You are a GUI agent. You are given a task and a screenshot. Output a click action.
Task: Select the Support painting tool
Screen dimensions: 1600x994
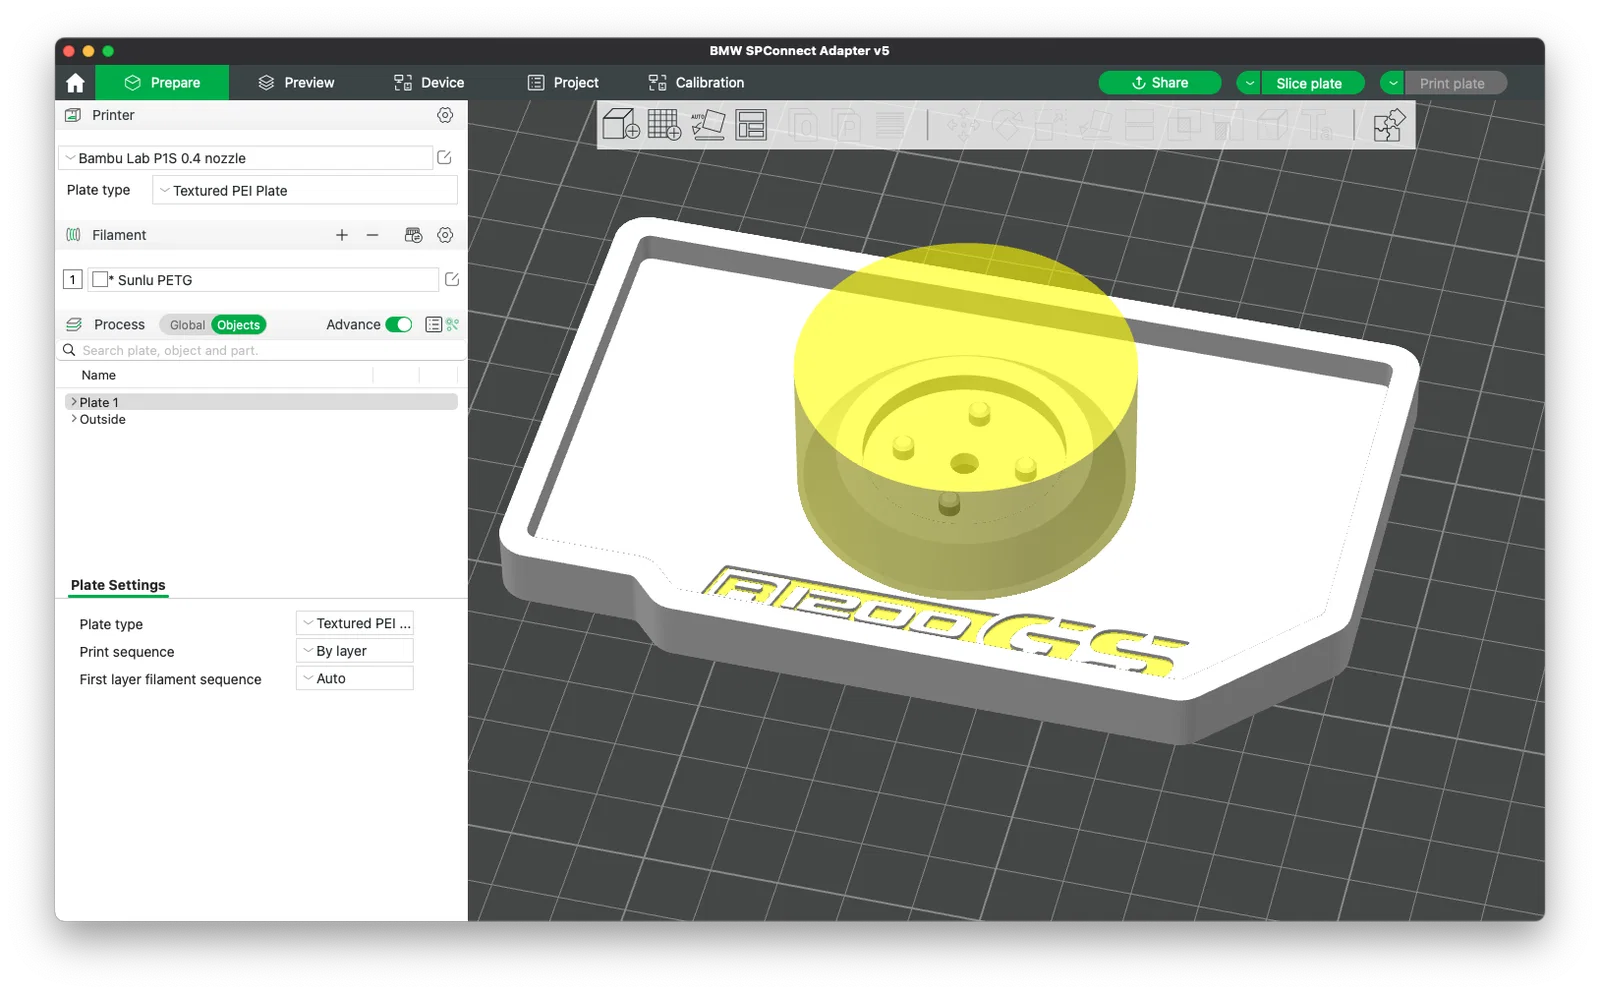[1227, 125]
